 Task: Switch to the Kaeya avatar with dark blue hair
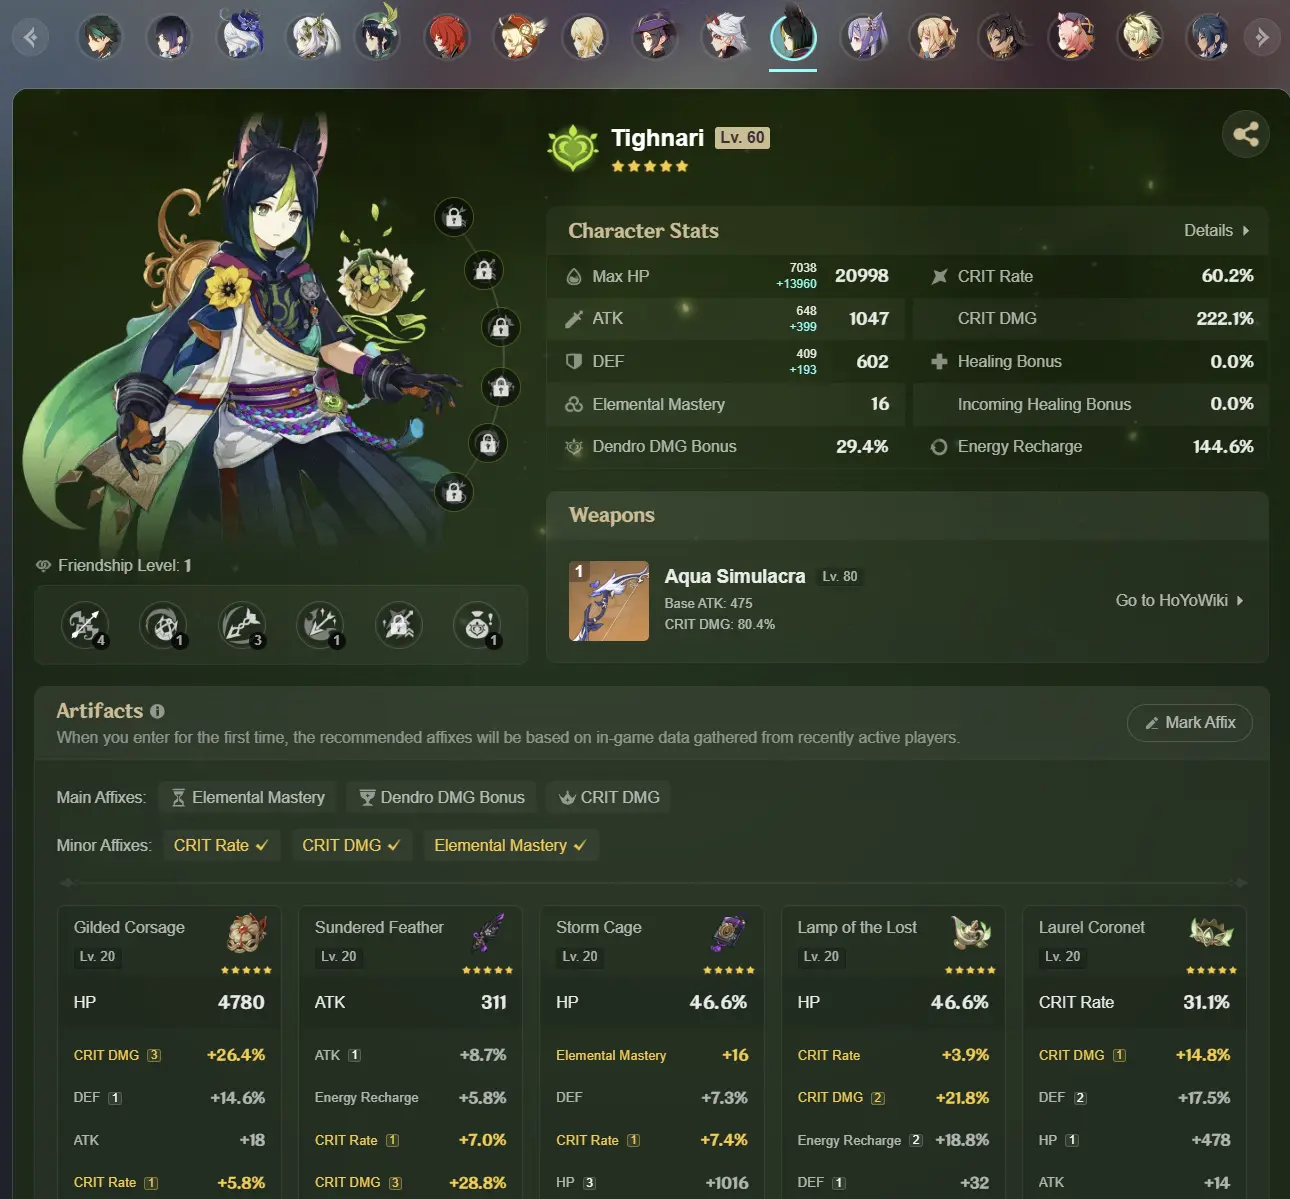click(x=1208, y=37)
